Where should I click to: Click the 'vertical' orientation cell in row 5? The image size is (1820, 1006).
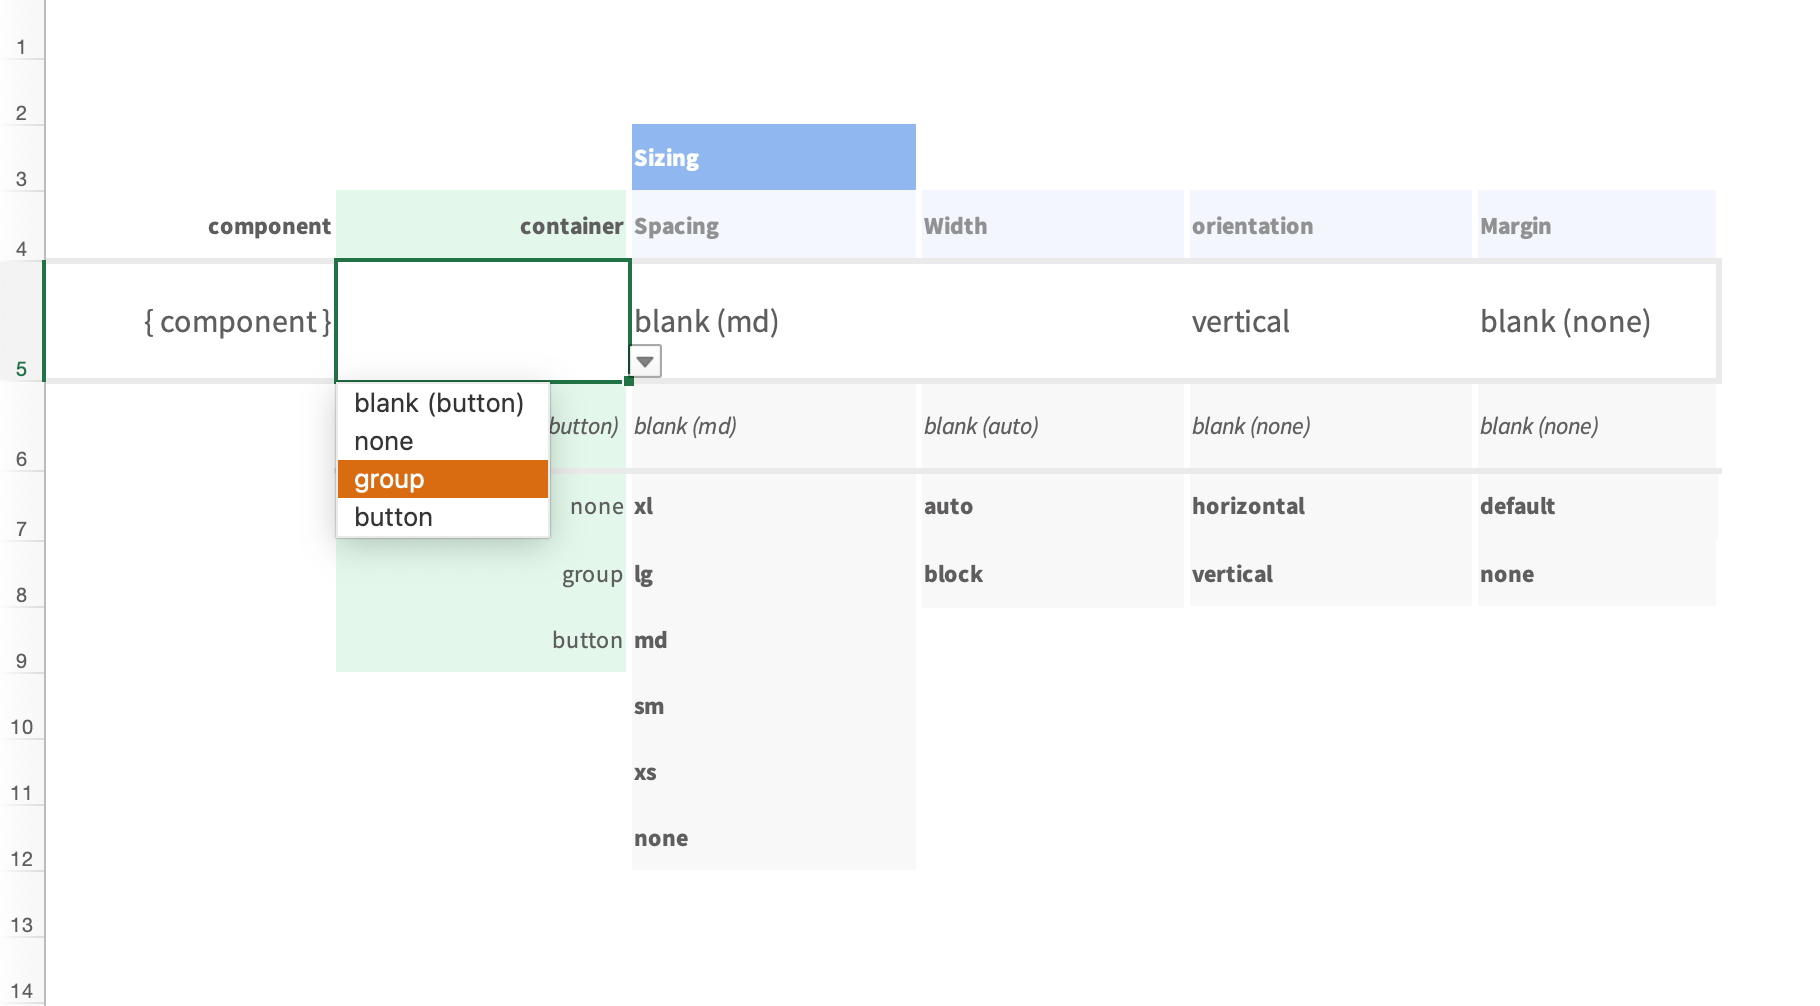coord(1328,322)
